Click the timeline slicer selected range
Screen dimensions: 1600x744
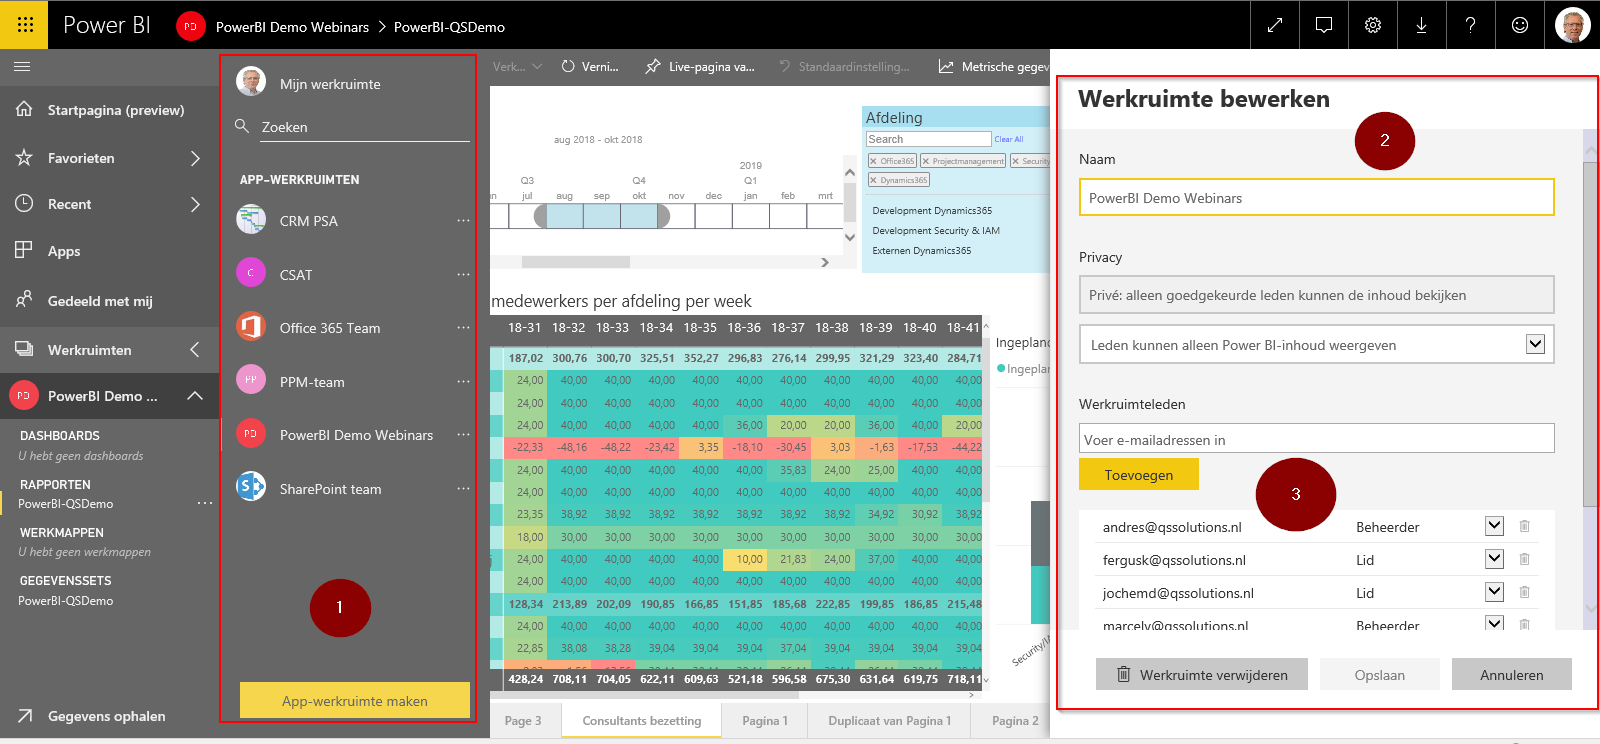coord(602,215)
